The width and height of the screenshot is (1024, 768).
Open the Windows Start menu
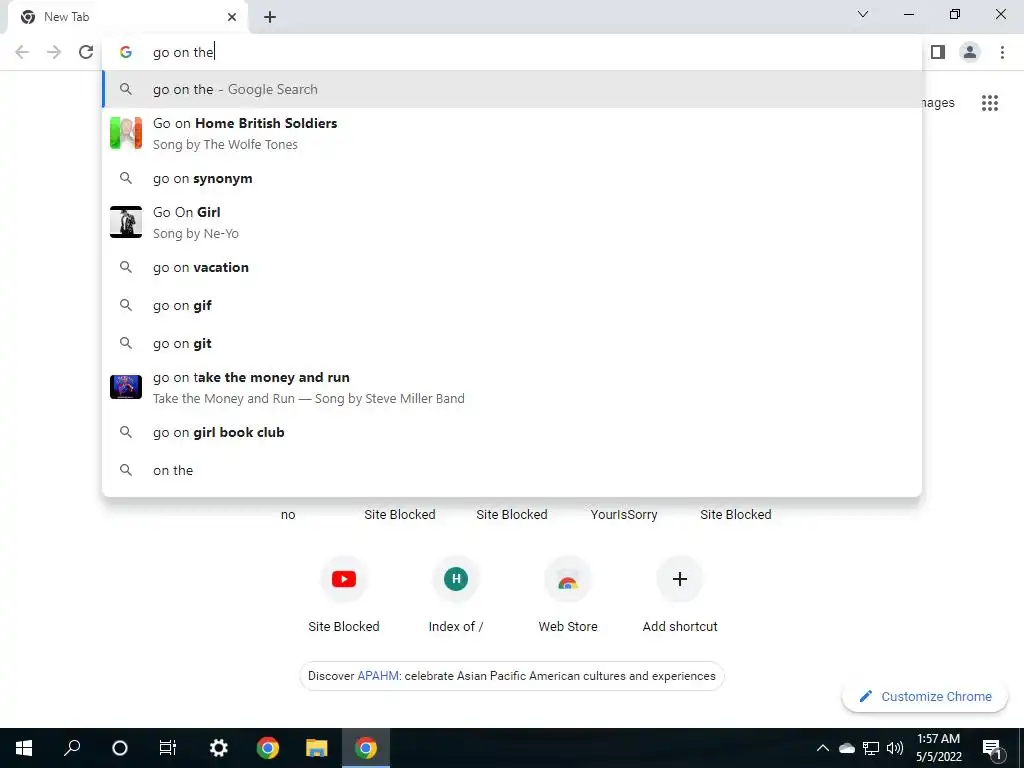click(24, 748)
